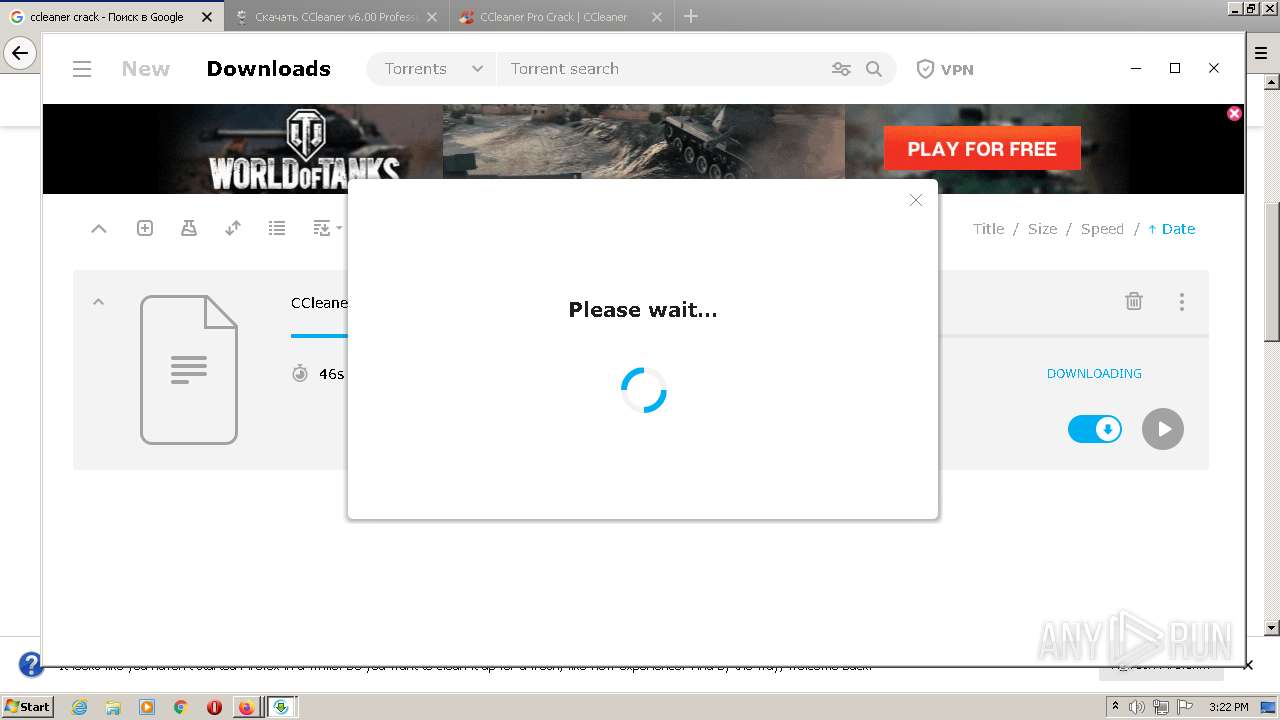Sort downloads by Date

click(1172, 229)
